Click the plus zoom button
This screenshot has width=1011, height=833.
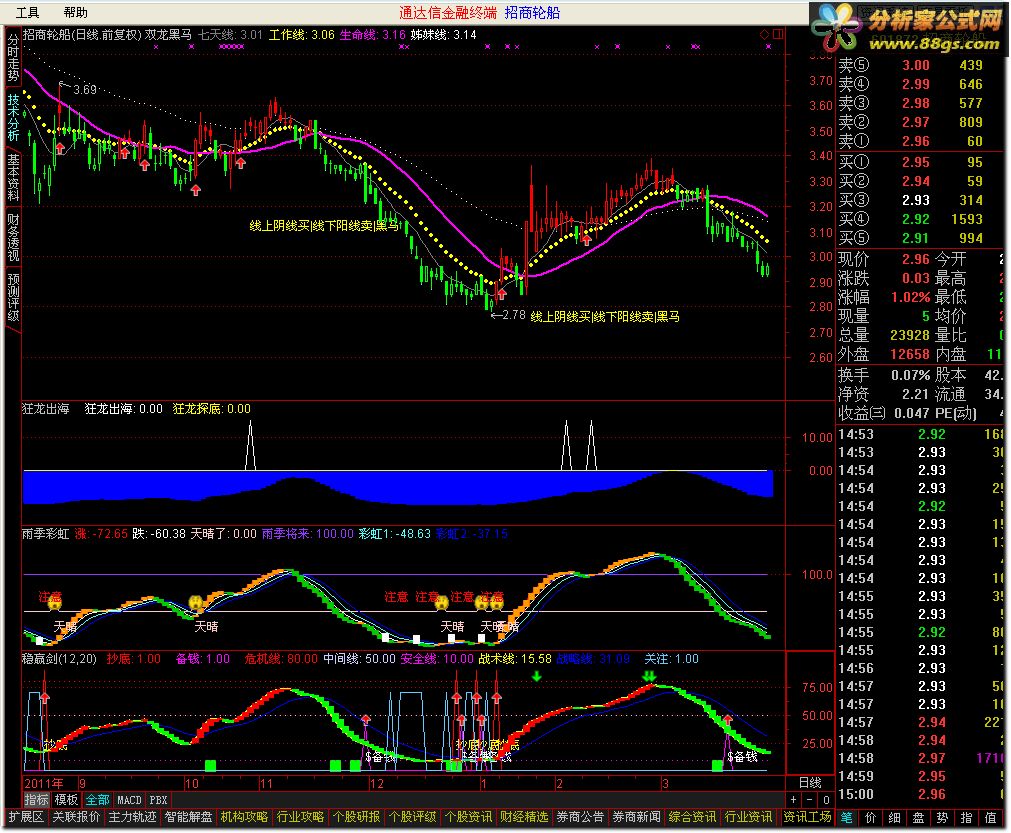tap(794, 800)
